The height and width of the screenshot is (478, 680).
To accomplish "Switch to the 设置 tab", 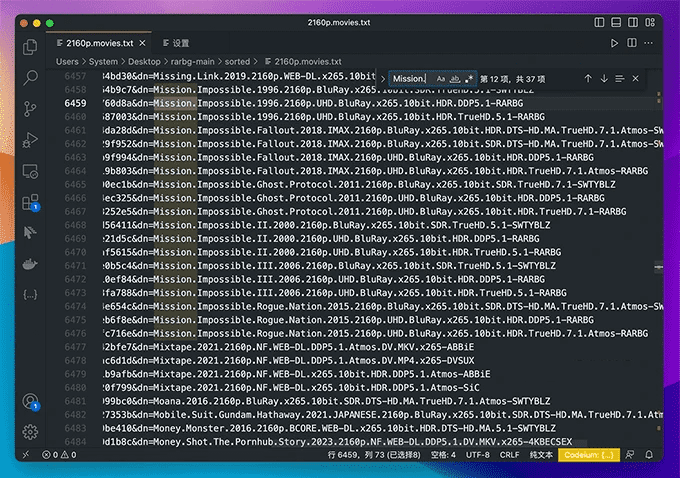I will coord(180,44).
